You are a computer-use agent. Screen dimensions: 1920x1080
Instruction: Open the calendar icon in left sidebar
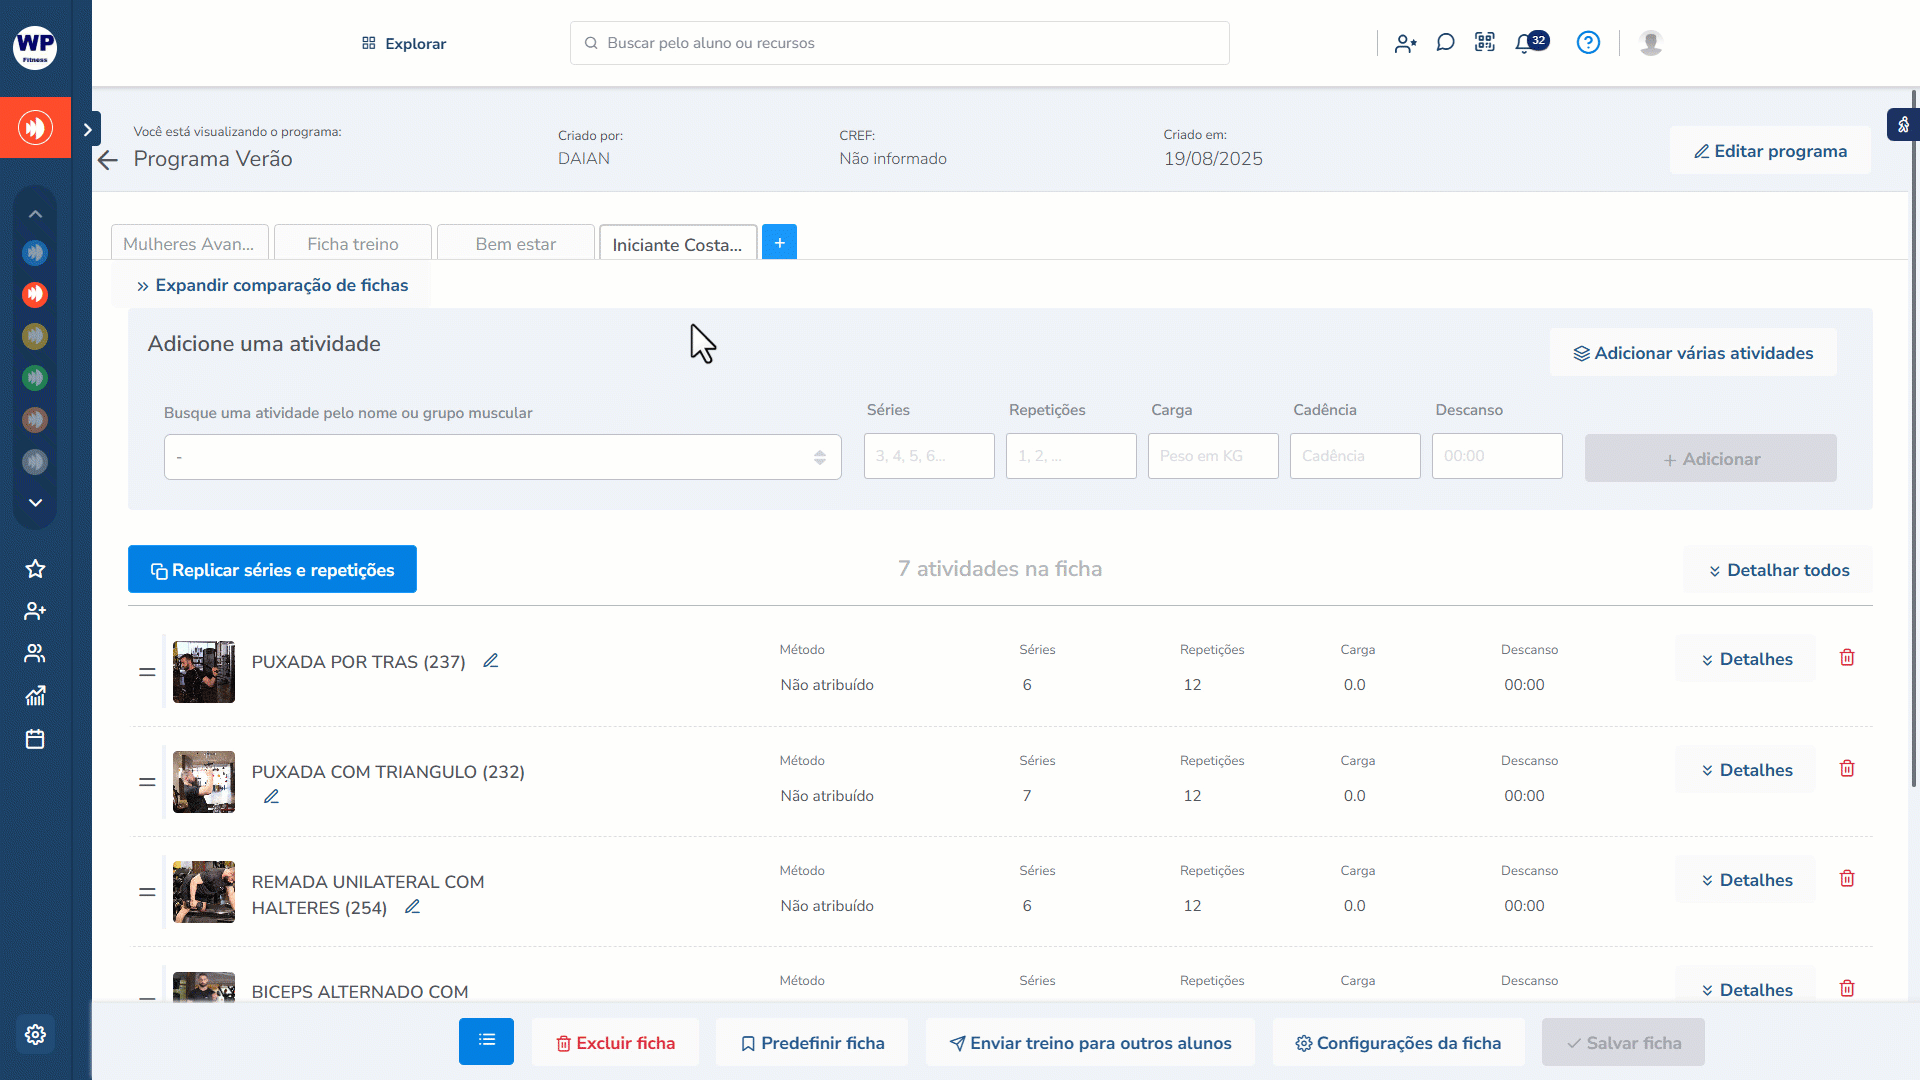tap(35, 740)
